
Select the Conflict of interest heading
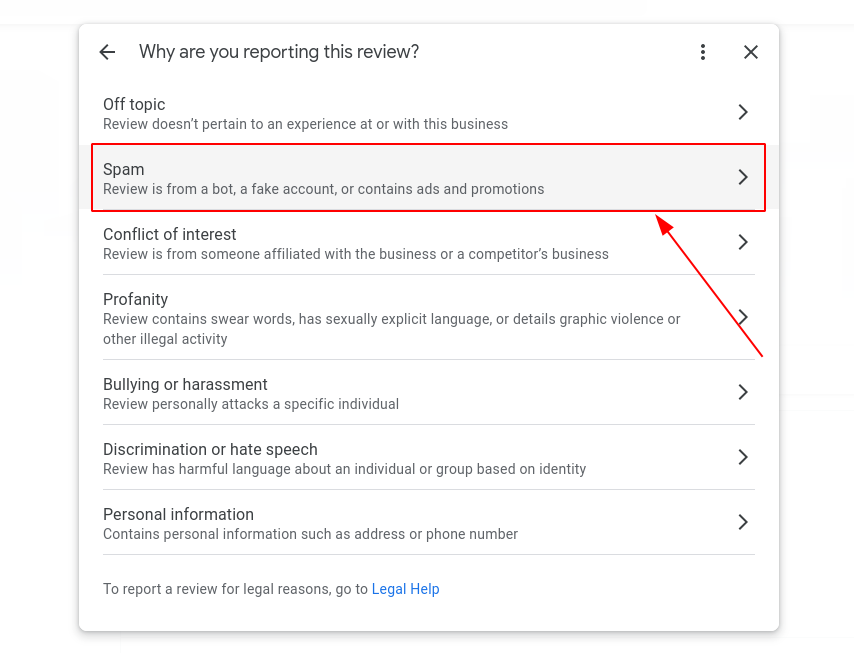coord(169,234)
